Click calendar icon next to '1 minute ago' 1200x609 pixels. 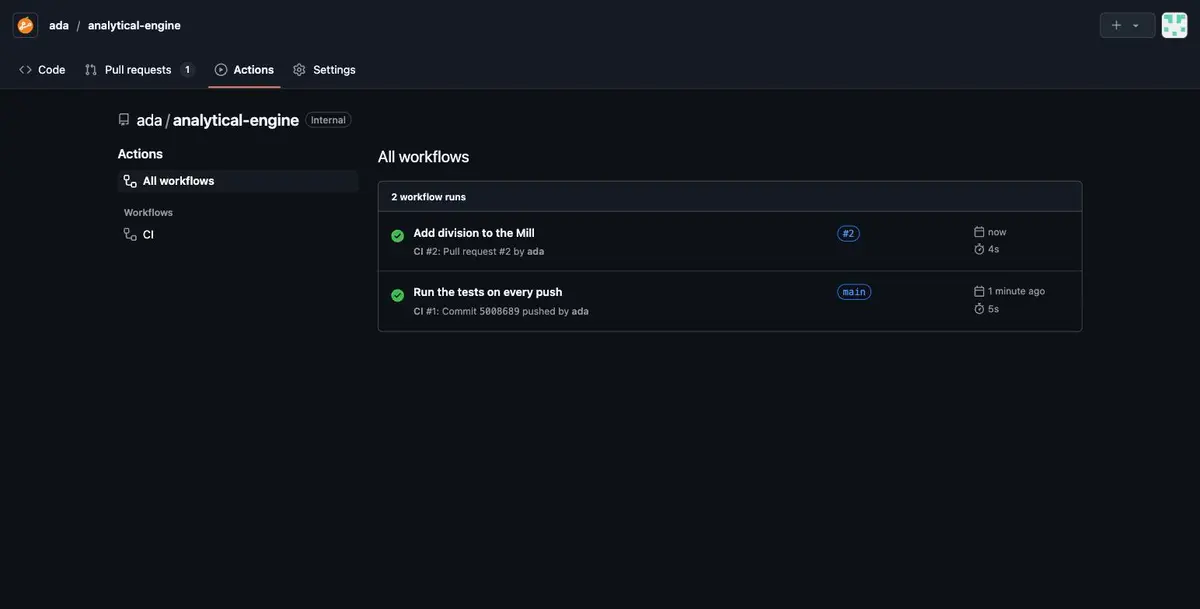pyautogui.click(x=980, y=291)
